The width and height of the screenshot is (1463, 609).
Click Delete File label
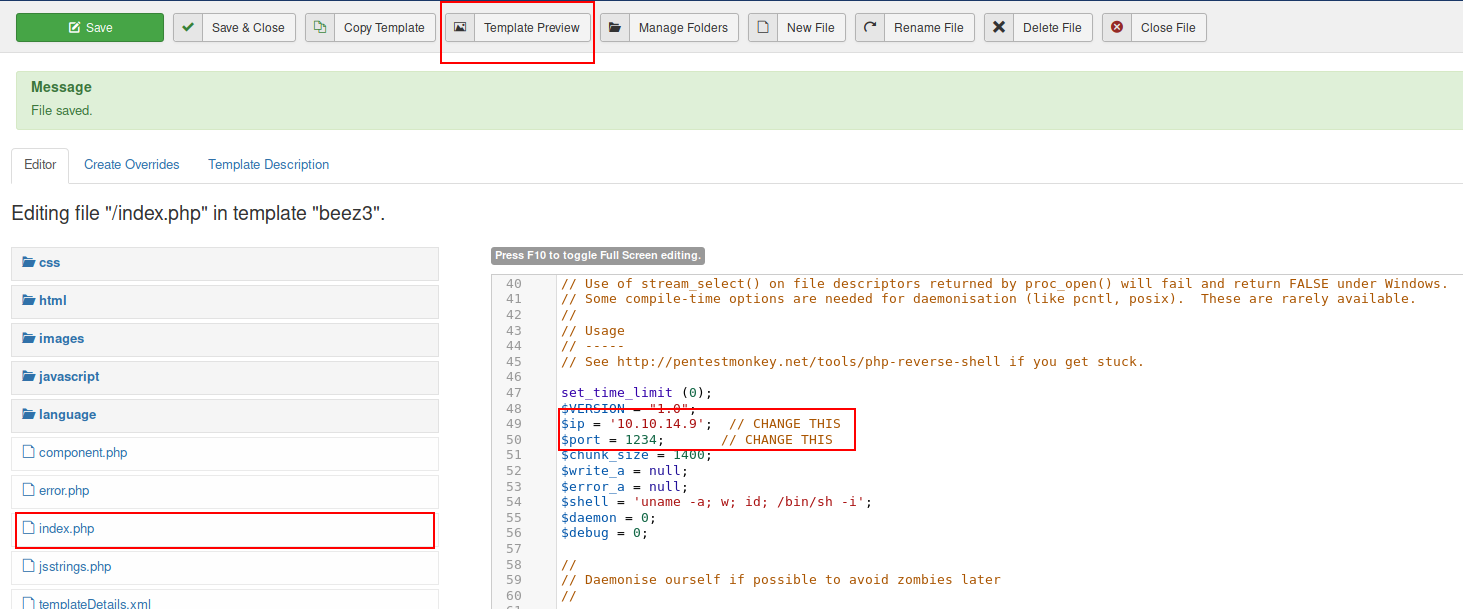pyautogui.click(x=1052, y=28)
